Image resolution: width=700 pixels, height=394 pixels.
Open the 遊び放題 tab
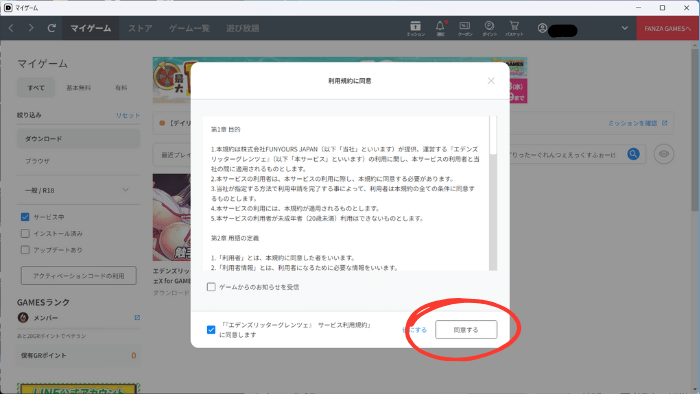point(242,28)
